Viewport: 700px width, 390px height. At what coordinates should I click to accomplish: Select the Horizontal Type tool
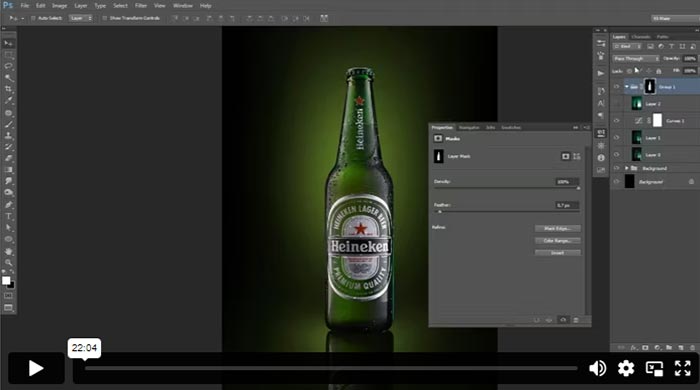(8, 216)
